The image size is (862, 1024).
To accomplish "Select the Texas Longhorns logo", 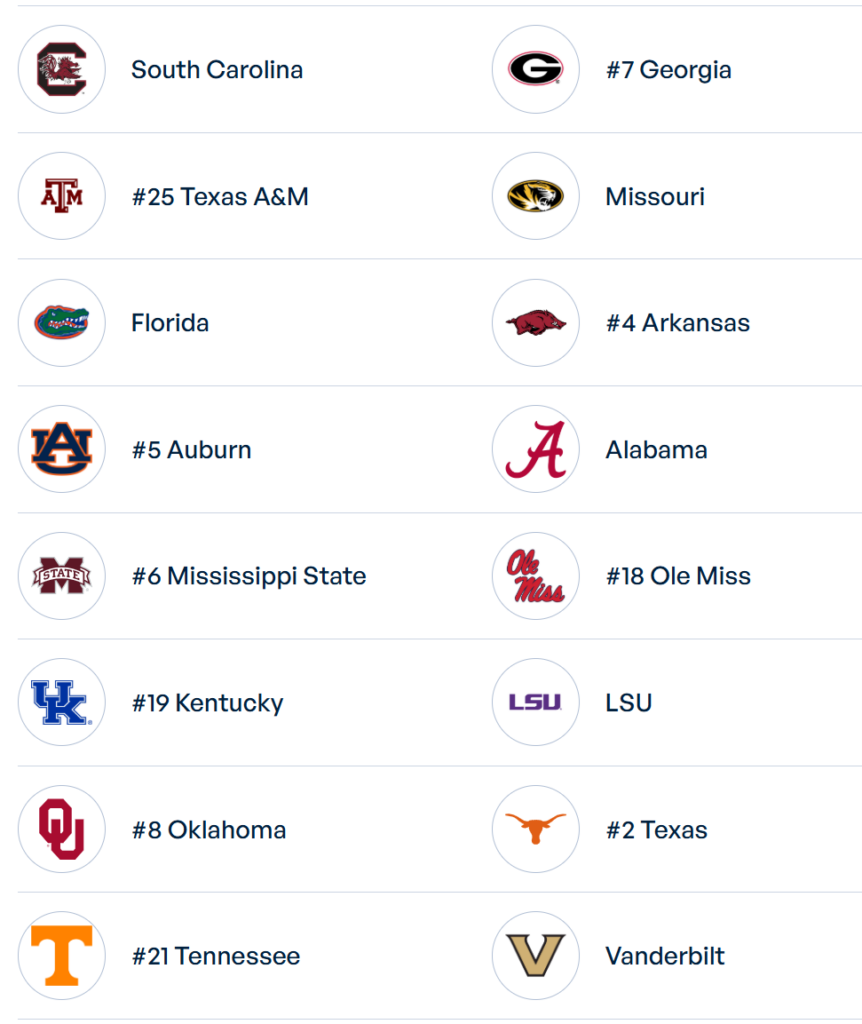I will pos(535,829).
